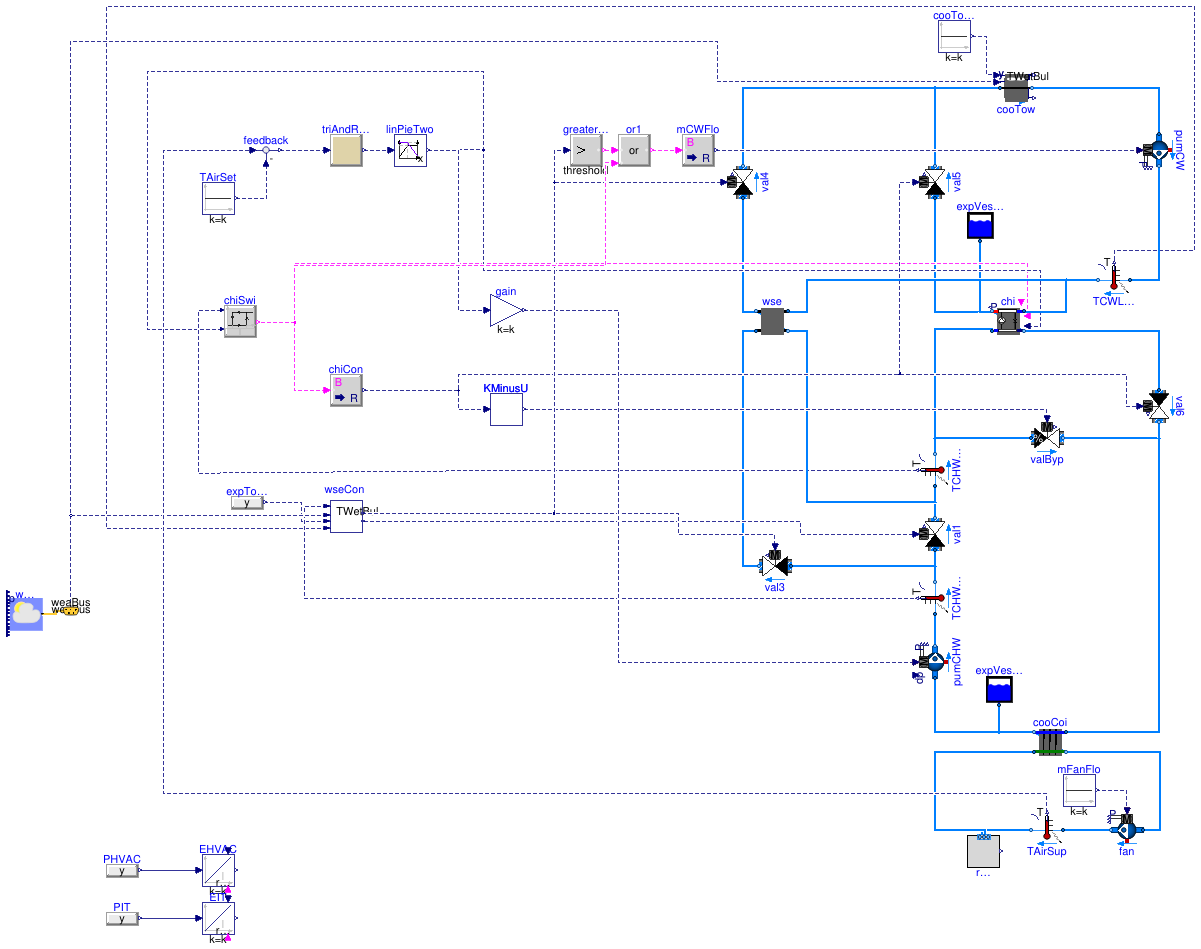Image resolution: width=1201 pixels, height=949 pixels.
Task: Select the cooTo… constant block at top
Action: (954, 37)
